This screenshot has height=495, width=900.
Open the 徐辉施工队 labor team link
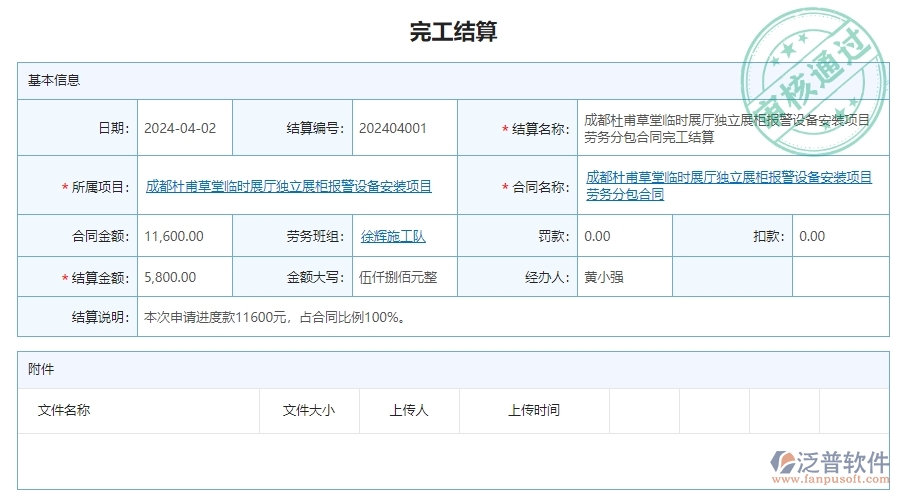point(393,236)
